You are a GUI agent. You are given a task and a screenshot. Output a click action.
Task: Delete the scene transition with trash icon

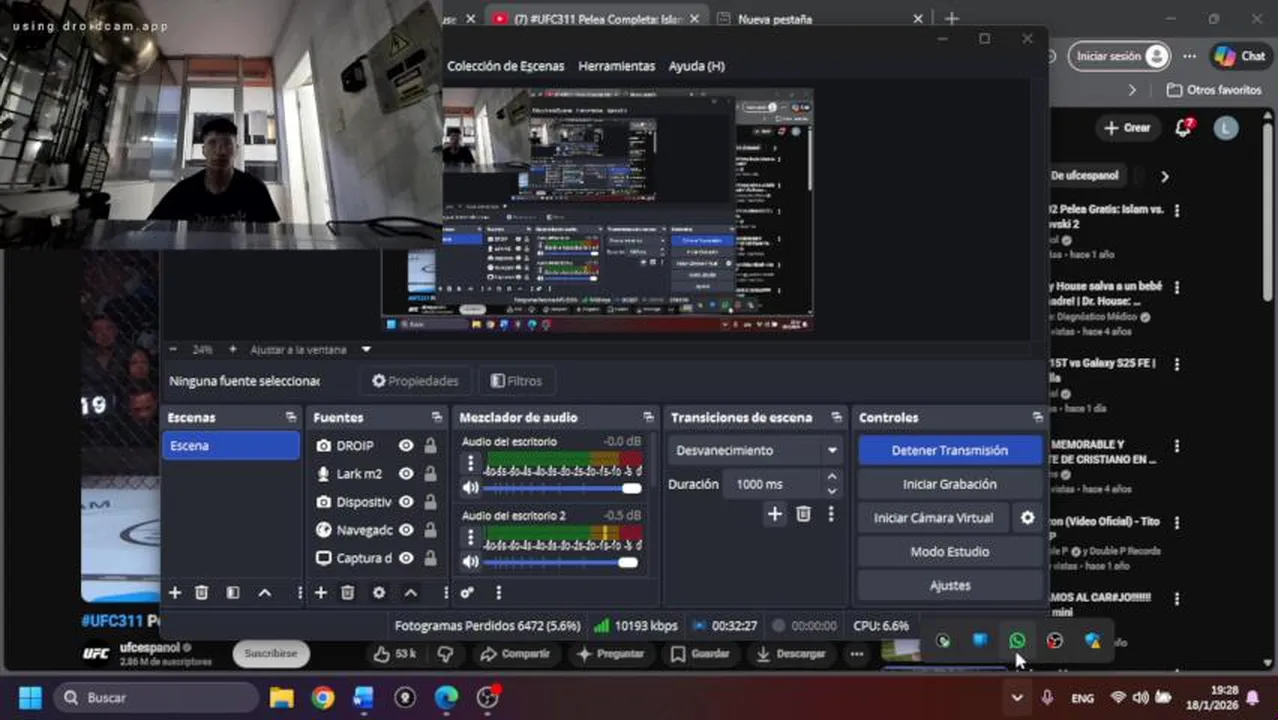tap(803, 514)
